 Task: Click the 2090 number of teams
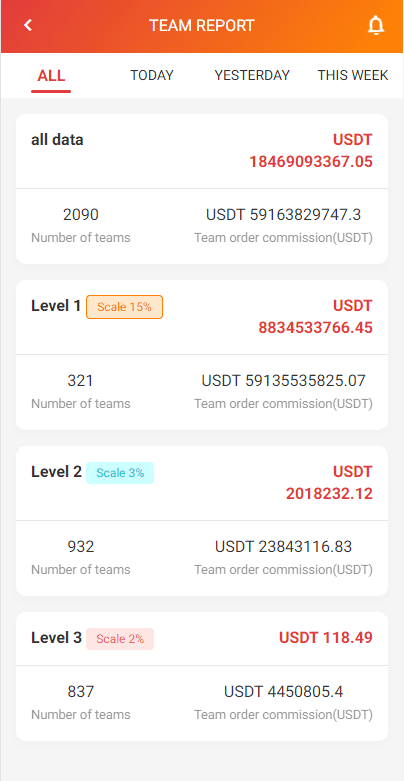[x=81, y=215]
